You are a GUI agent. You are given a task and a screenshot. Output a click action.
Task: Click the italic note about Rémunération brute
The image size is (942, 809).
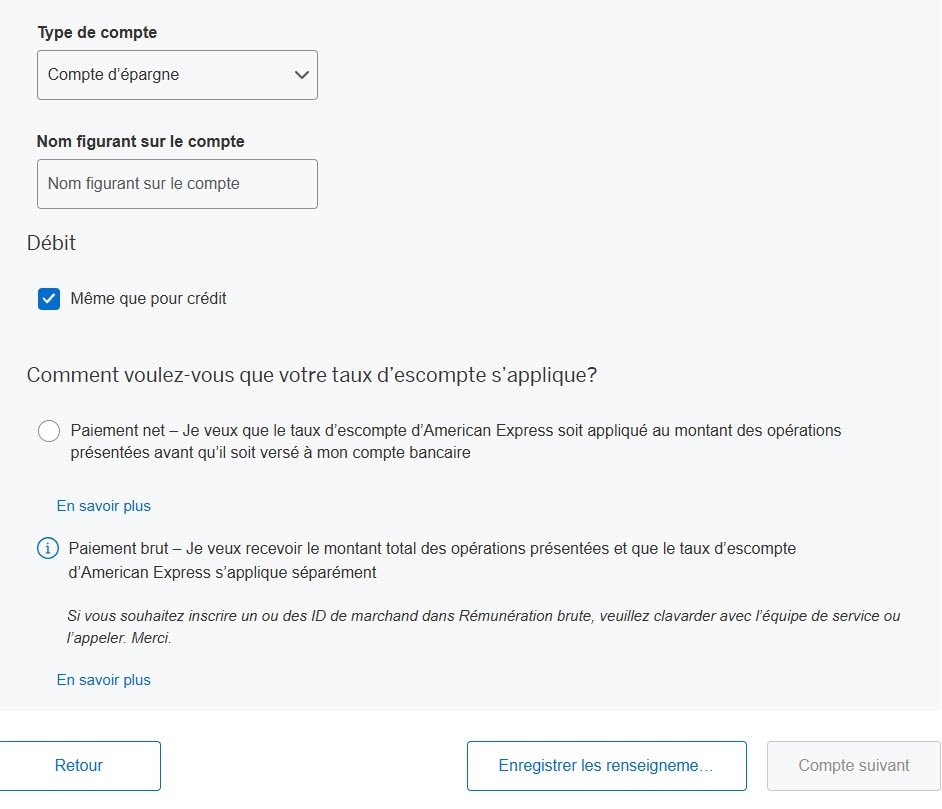pyautogui.click(x=483, y=627)
